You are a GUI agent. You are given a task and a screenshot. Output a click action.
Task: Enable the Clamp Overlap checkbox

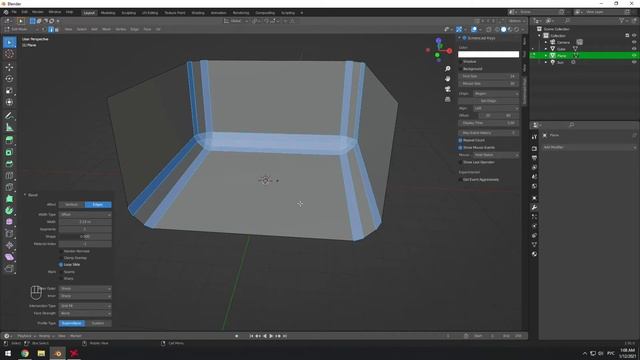pos(61,258)
